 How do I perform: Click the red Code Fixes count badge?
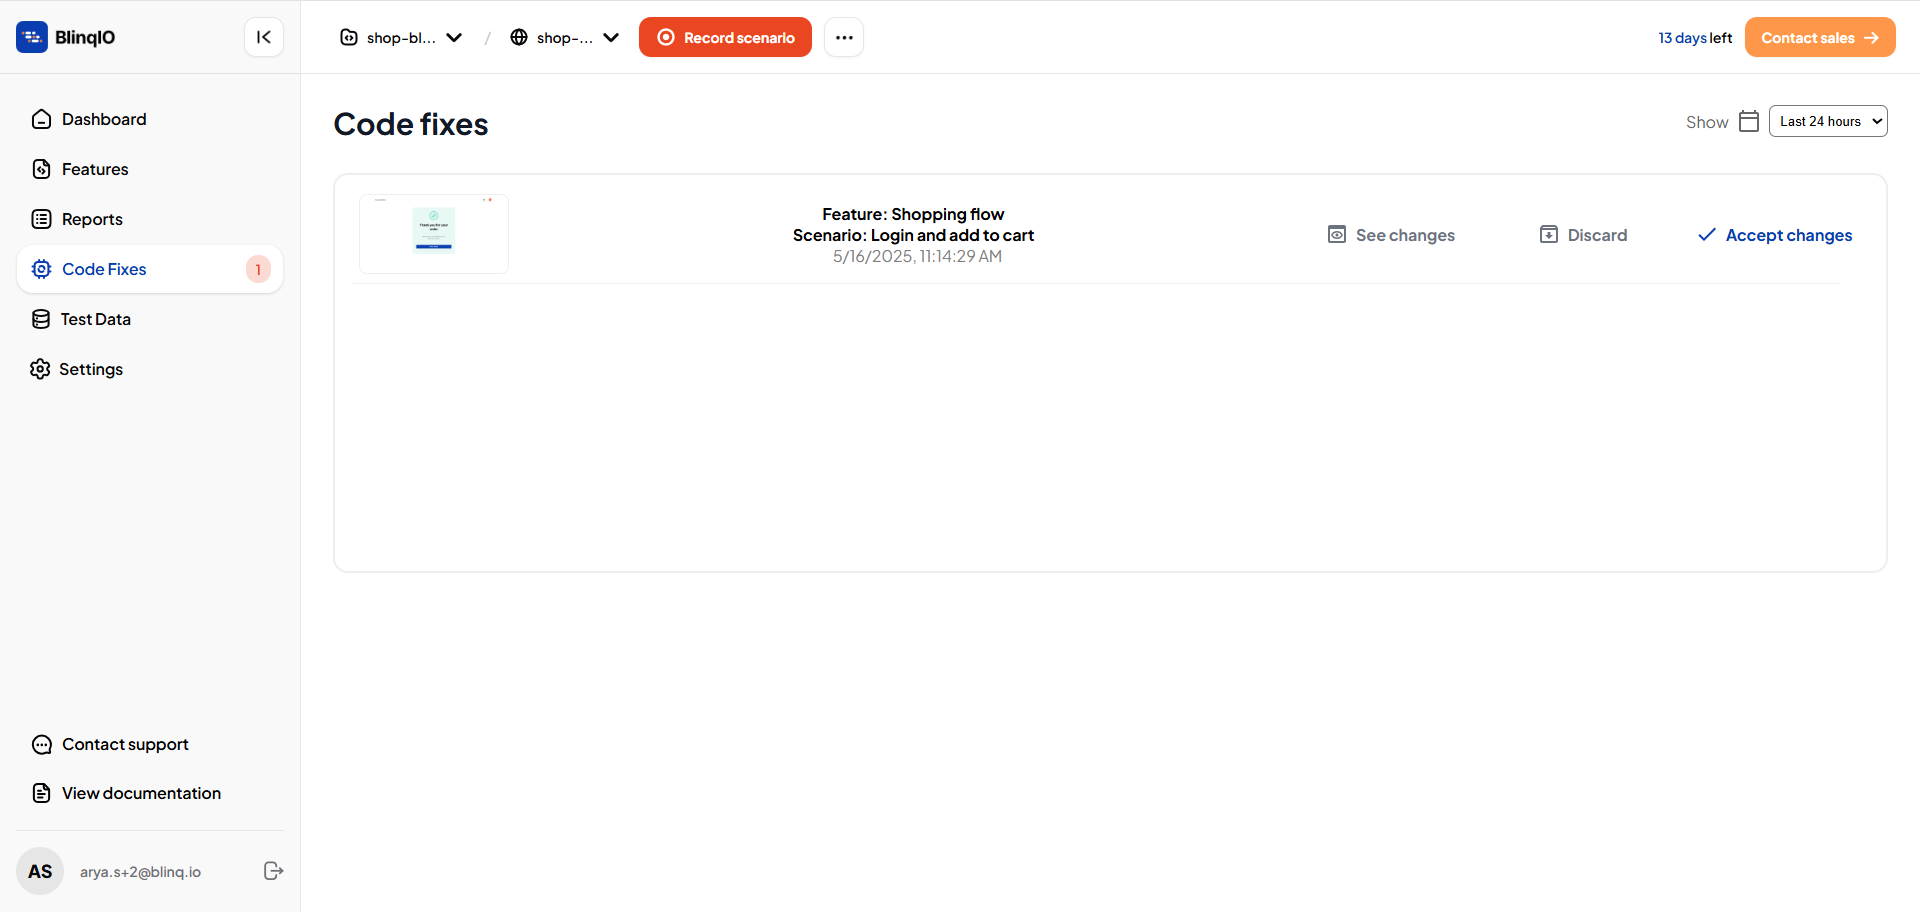pos(258,269)
